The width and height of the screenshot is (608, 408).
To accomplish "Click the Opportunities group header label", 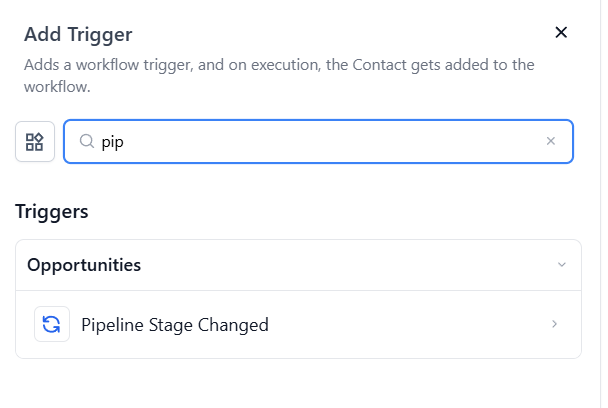I will 84,265.
